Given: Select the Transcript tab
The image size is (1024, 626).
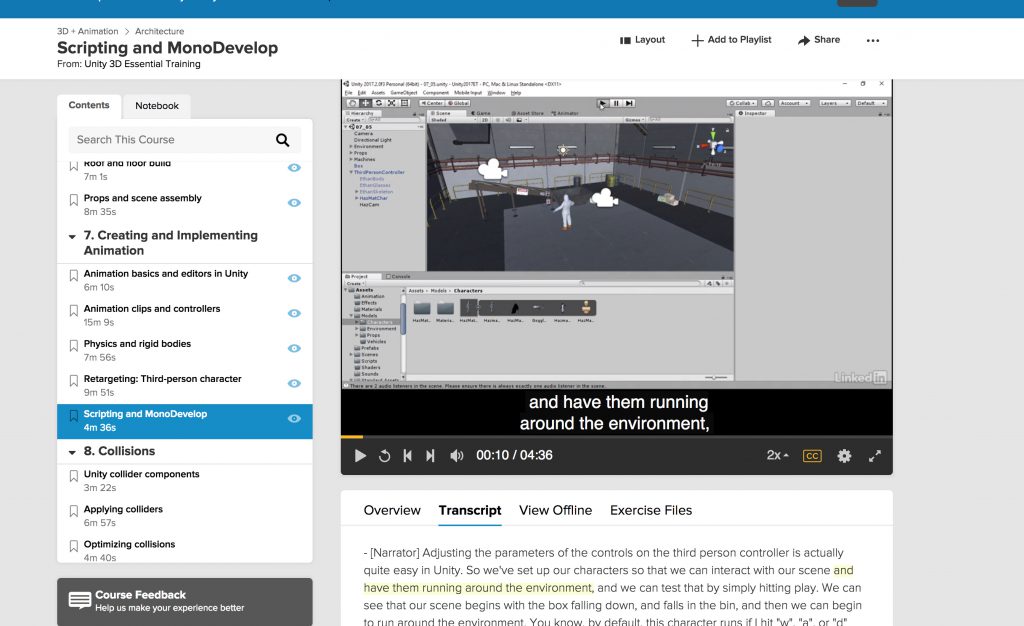Looking at the screenshot, I should coord(470,510).
